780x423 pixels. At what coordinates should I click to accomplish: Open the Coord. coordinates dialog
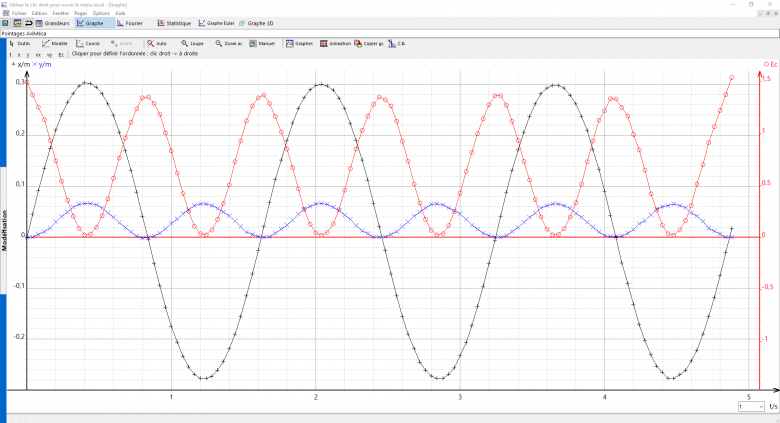coord(88,44)
